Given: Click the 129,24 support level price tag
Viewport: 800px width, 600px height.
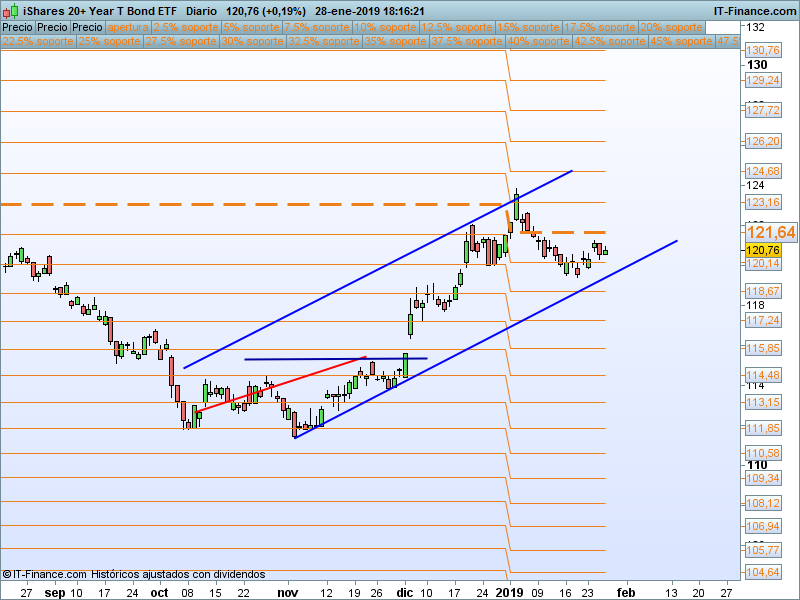Looking at the screenshot, I should point(763,80).
